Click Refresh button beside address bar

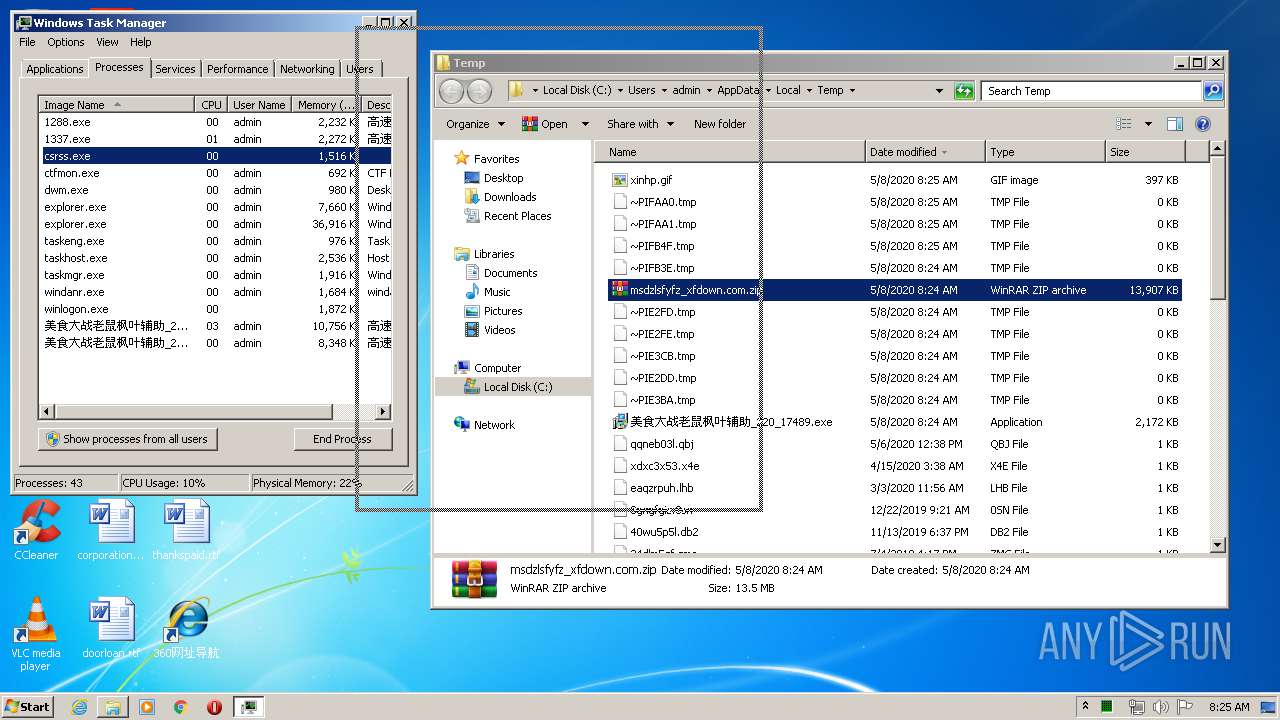tap(964, 91)
